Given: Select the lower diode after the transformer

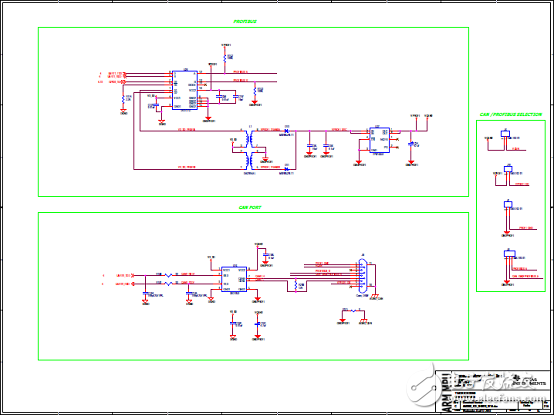Looking at the screenshot, I should click(287, 170).
